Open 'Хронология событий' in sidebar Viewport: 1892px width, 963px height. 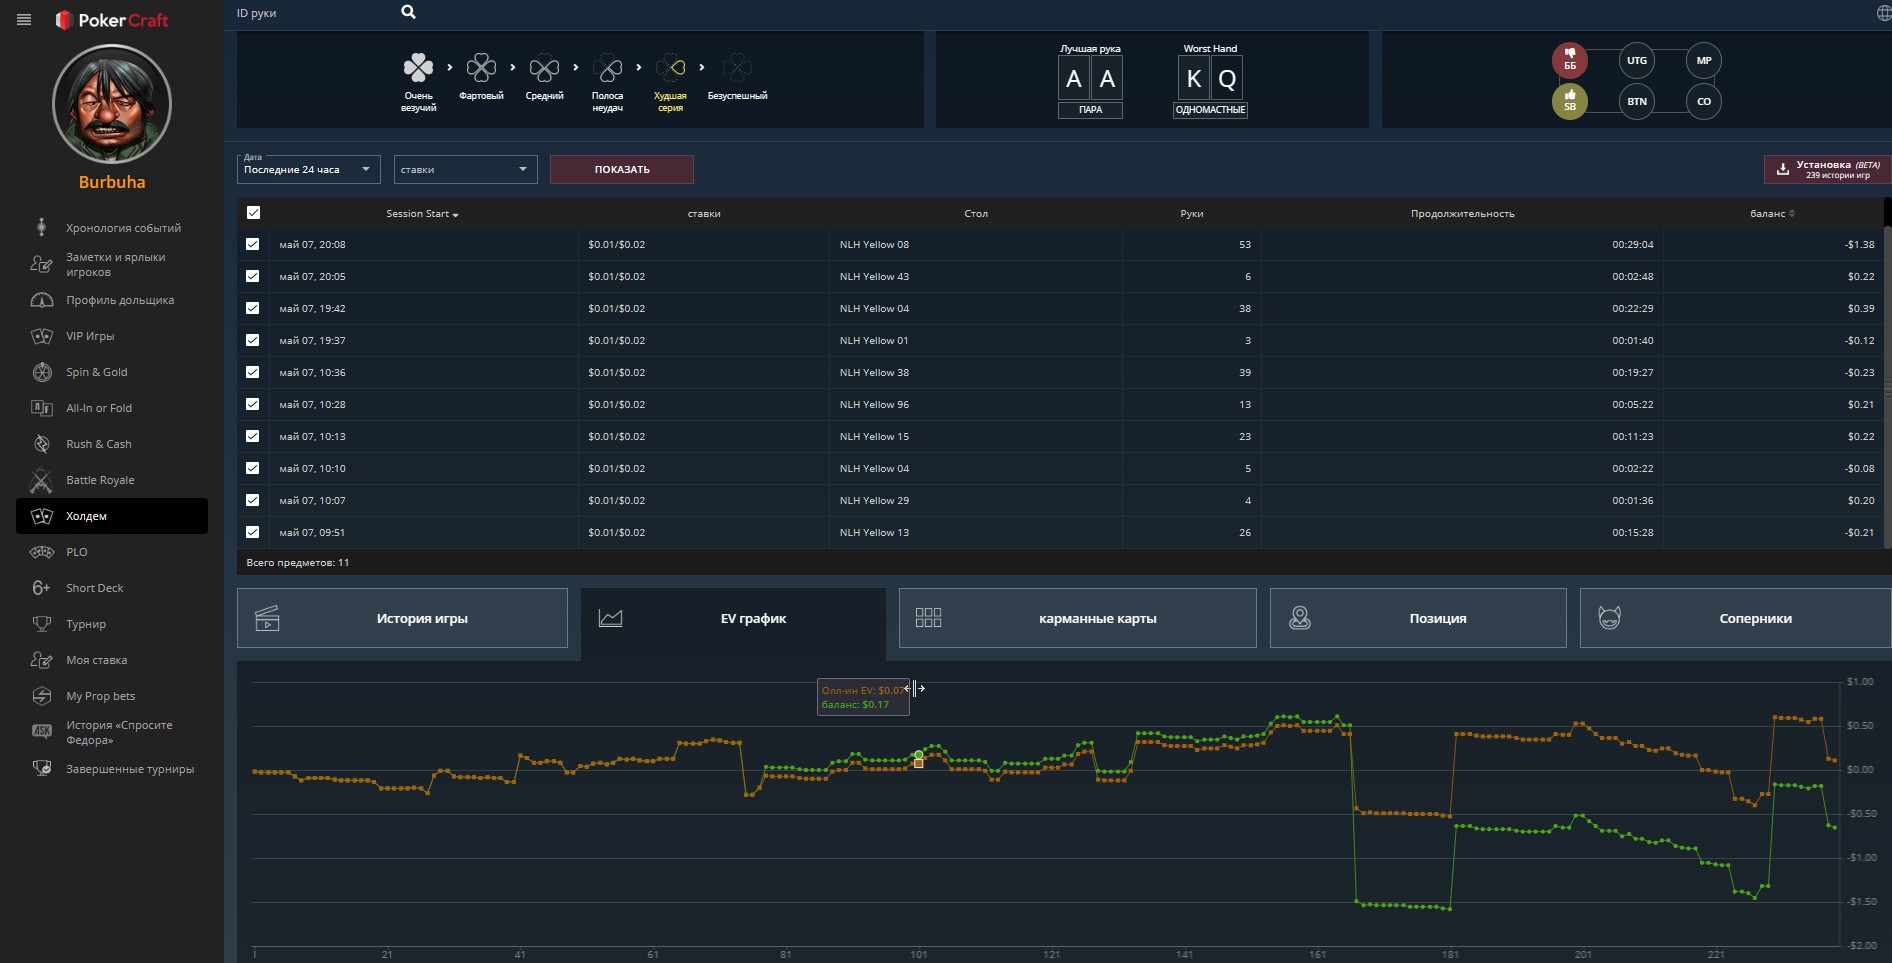(x=112, y=228)
